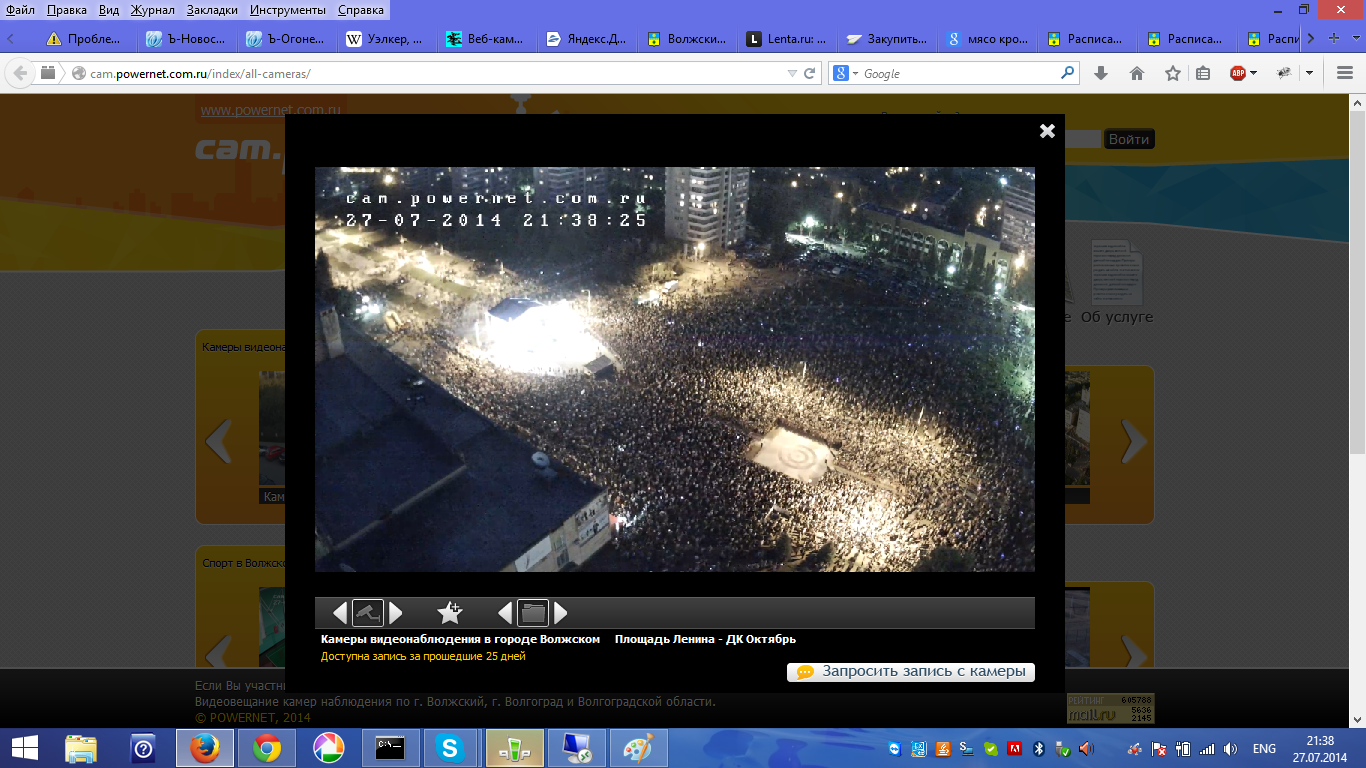This screenshot has height=768, width=1366.
Task: Switch to the Уэлкер Wikipedia tab
Action: [384, 40]
